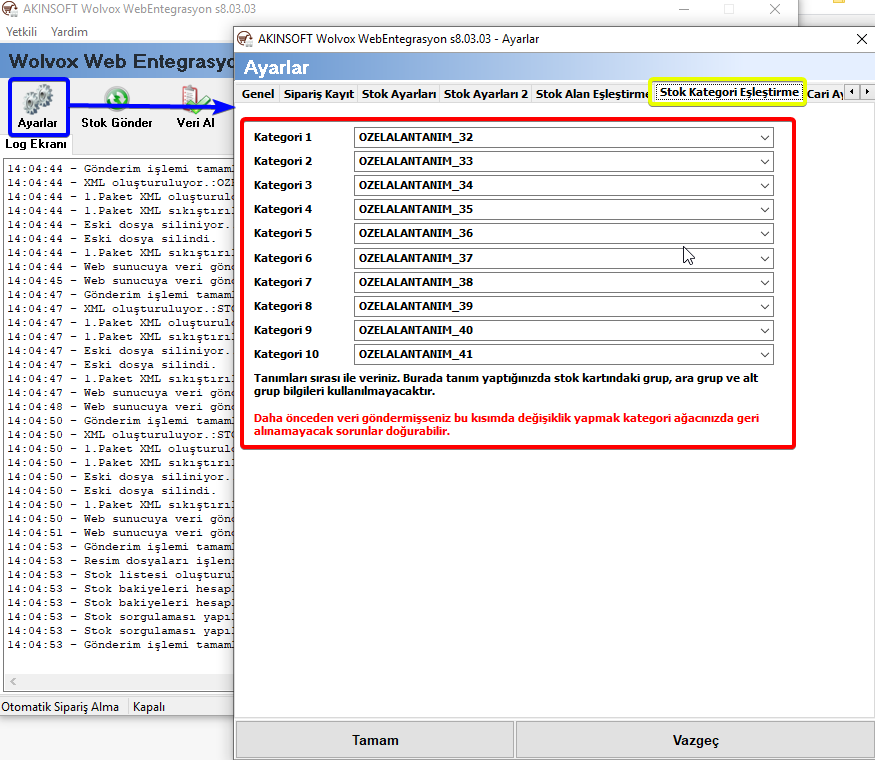The width and height of the screenshot is (875, 760).
Task: Open the Yetkili menu in main window
Action: point(22,32)
